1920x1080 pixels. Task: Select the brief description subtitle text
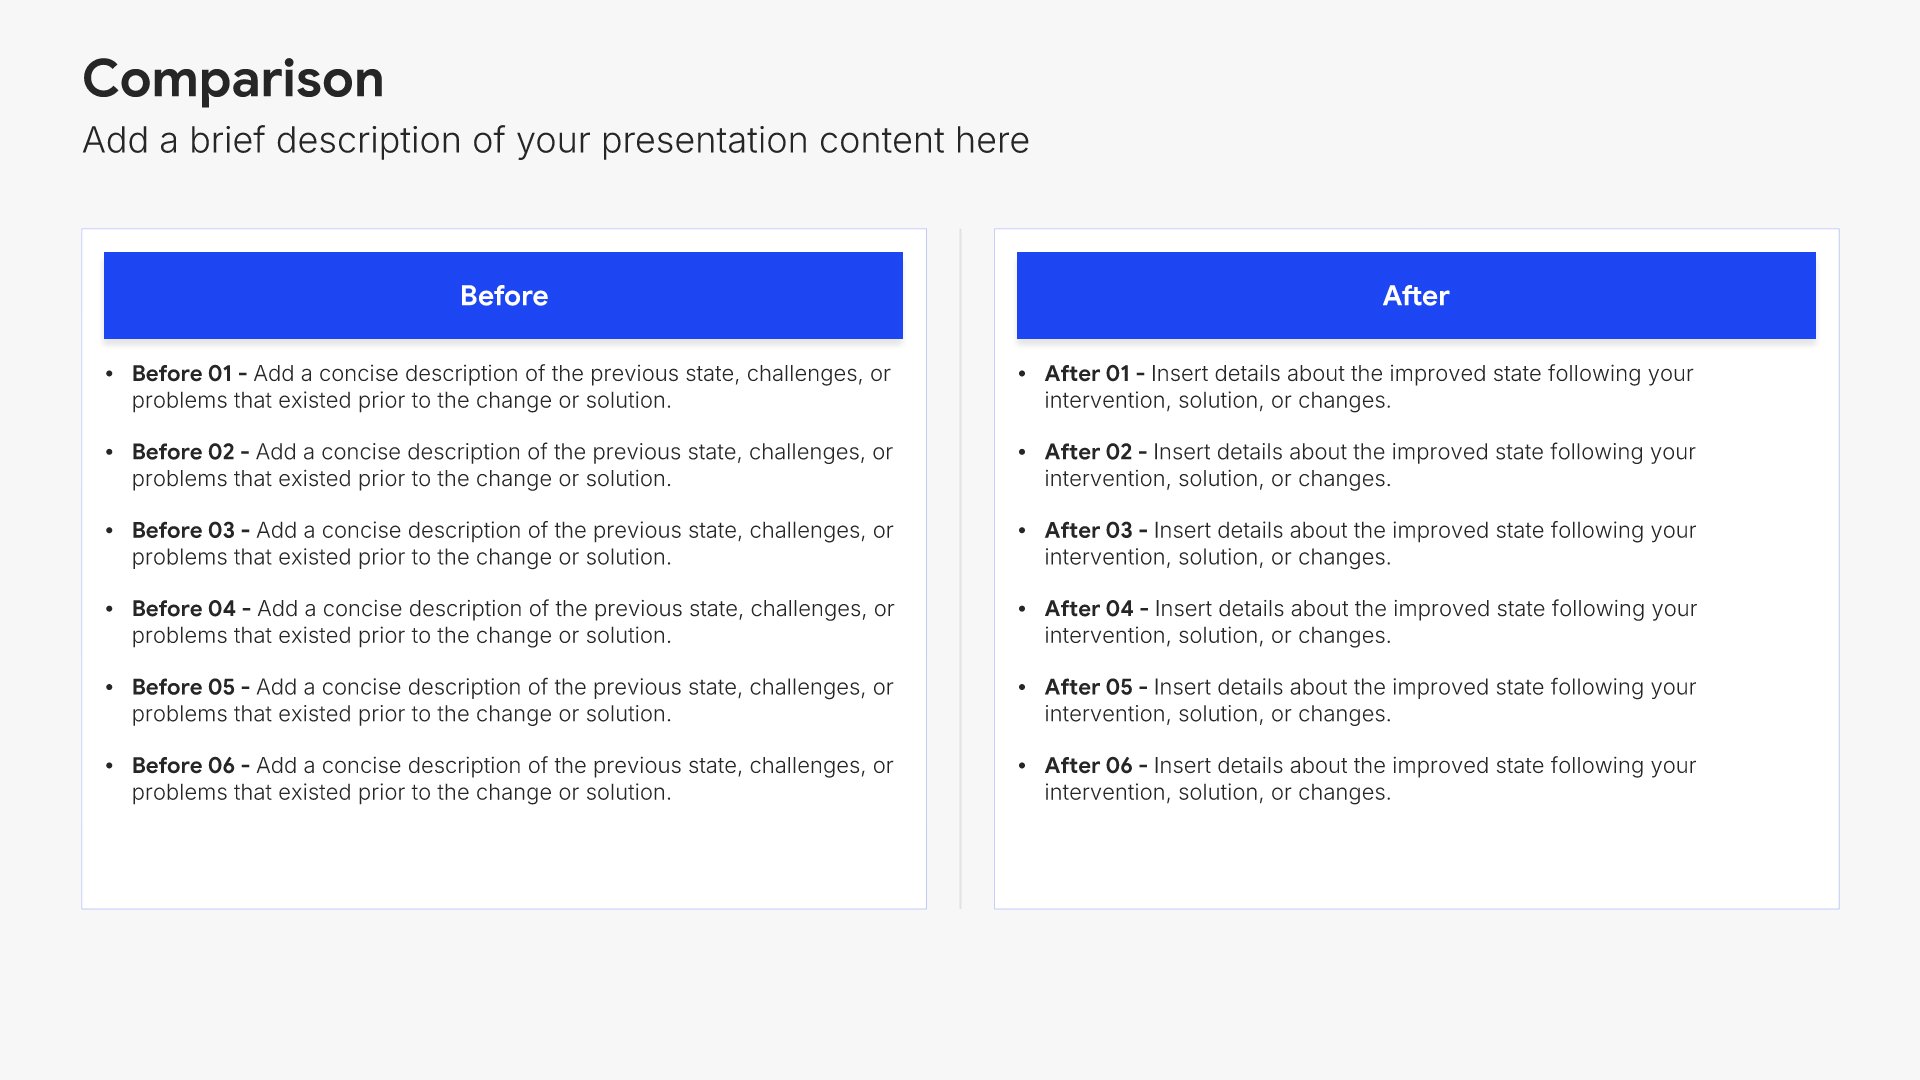pyautogui.click(x=555, y=141)
